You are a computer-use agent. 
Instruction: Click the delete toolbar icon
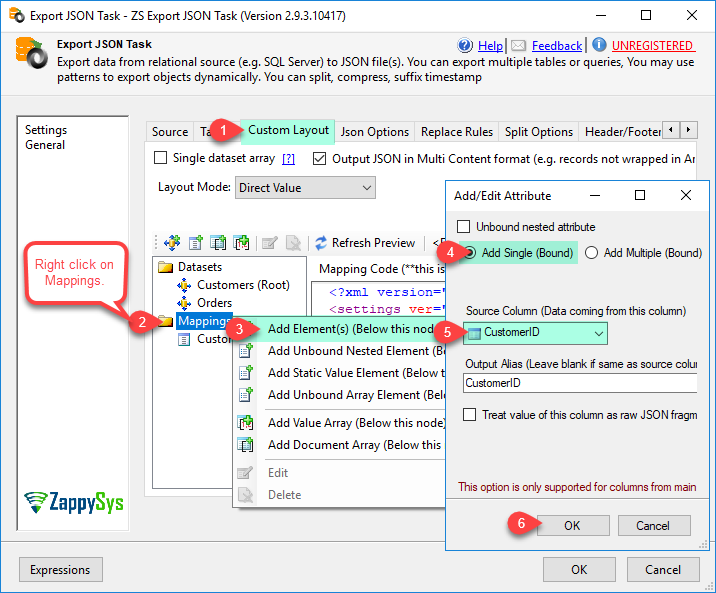[293, 243]
